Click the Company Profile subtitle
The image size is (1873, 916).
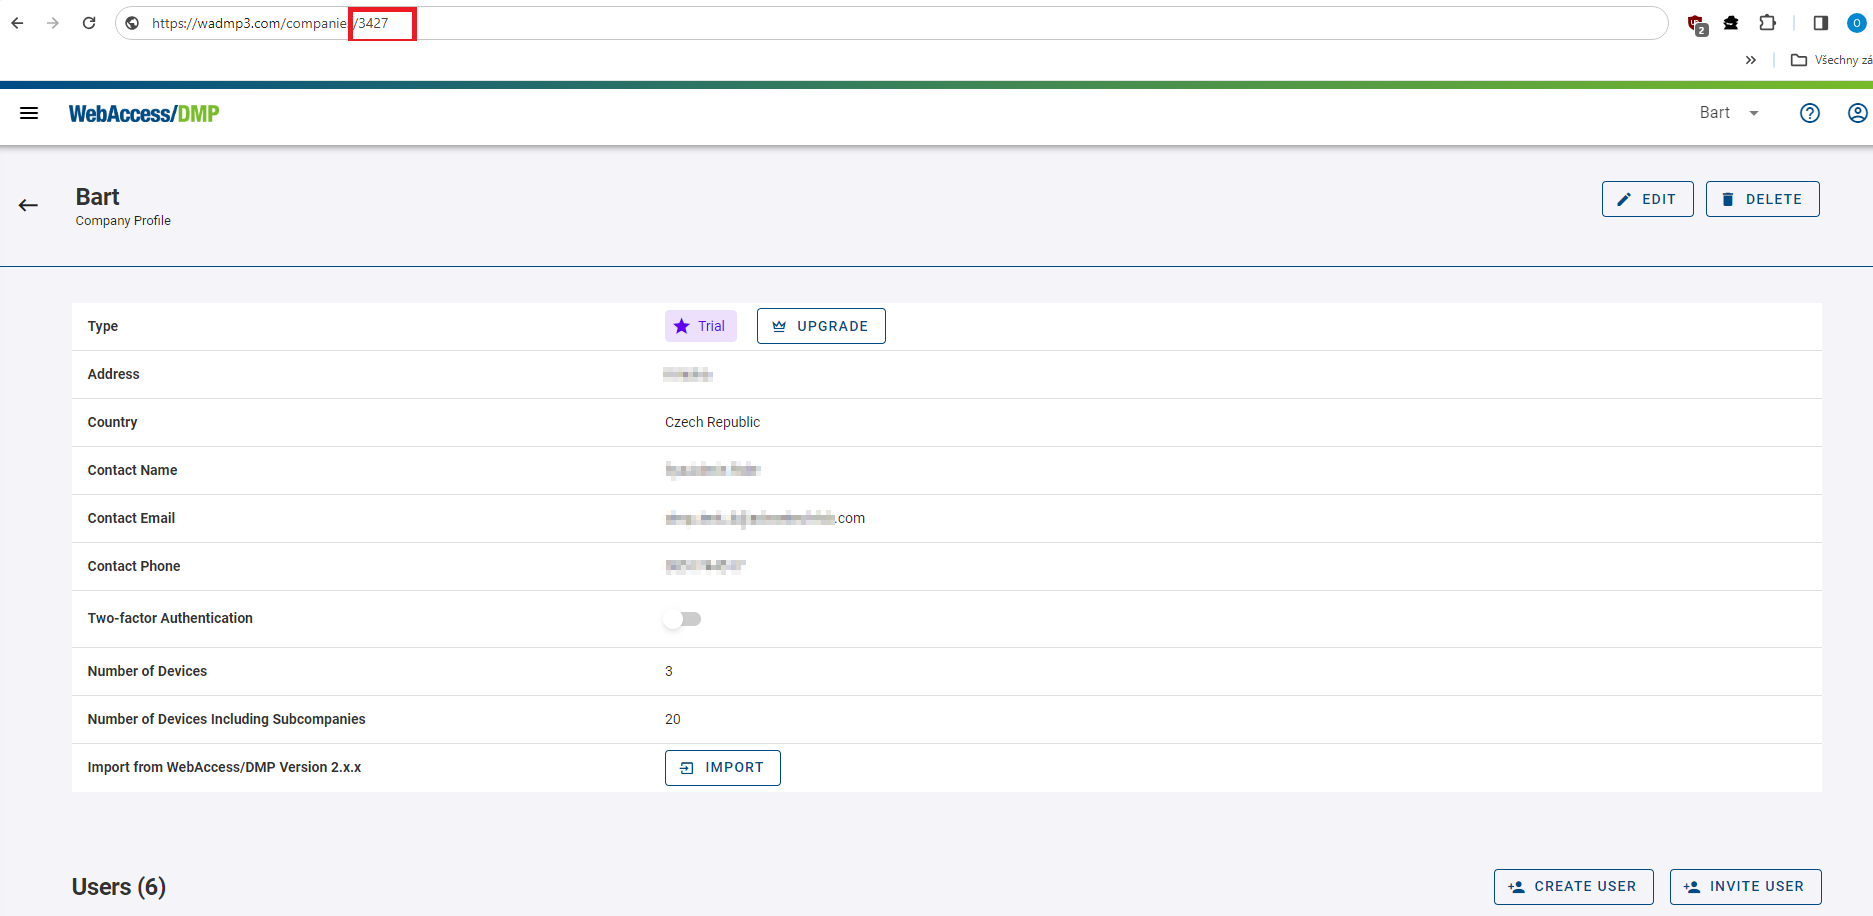(123, 221)
